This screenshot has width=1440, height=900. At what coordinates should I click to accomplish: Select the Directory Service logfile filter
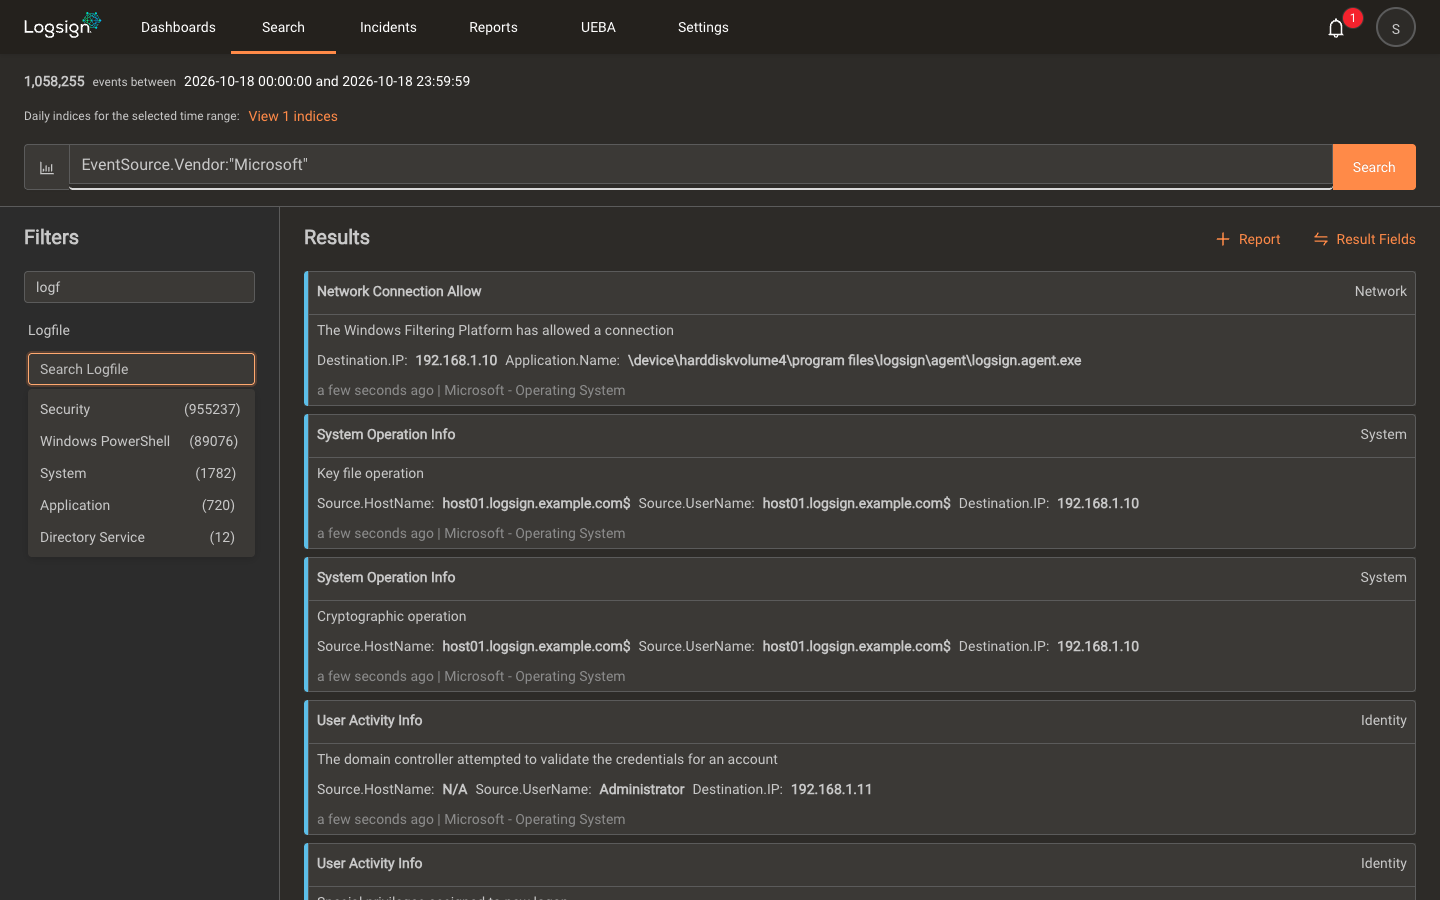[x=141, y=537]
